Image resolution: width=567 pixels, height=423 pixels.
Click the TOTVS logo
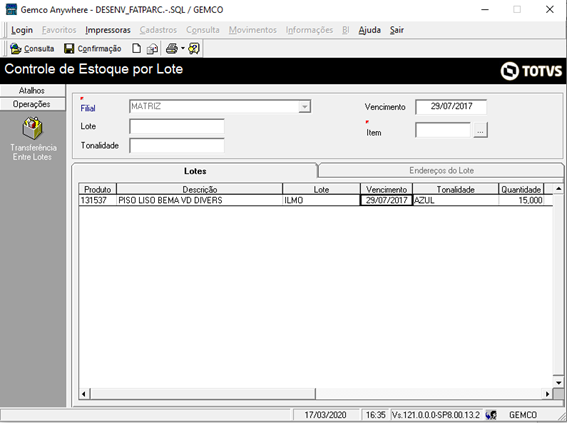[531, 71]
